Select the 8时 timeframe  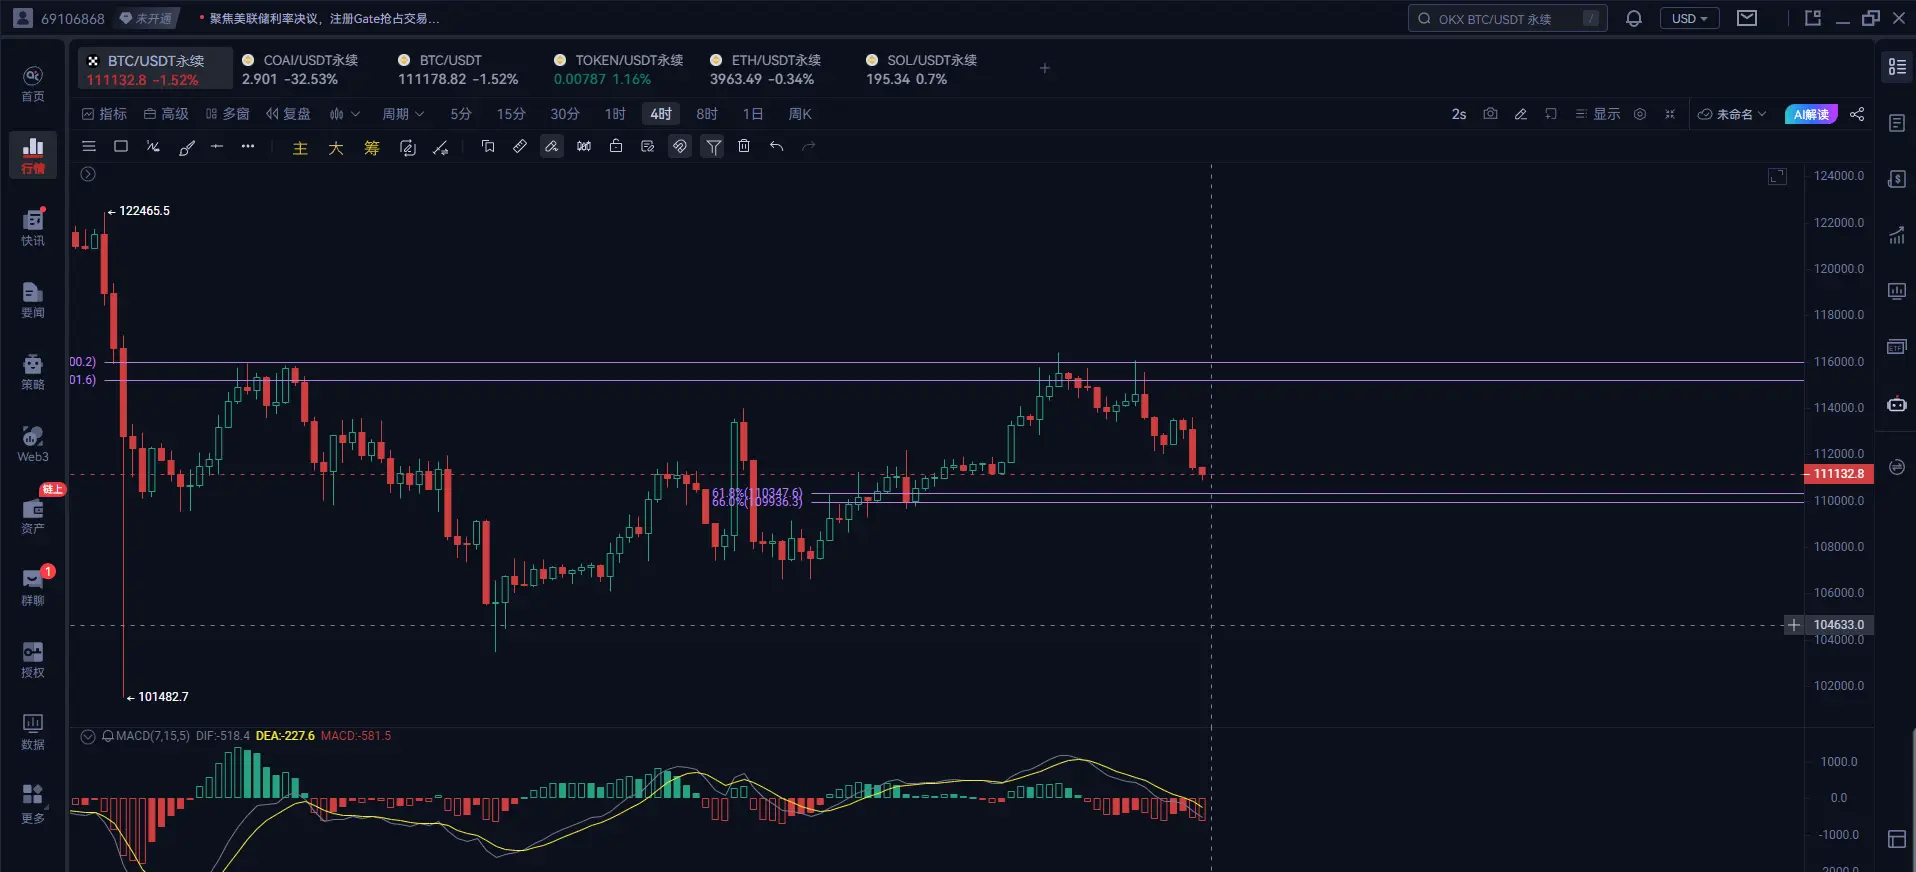[707, 114]
